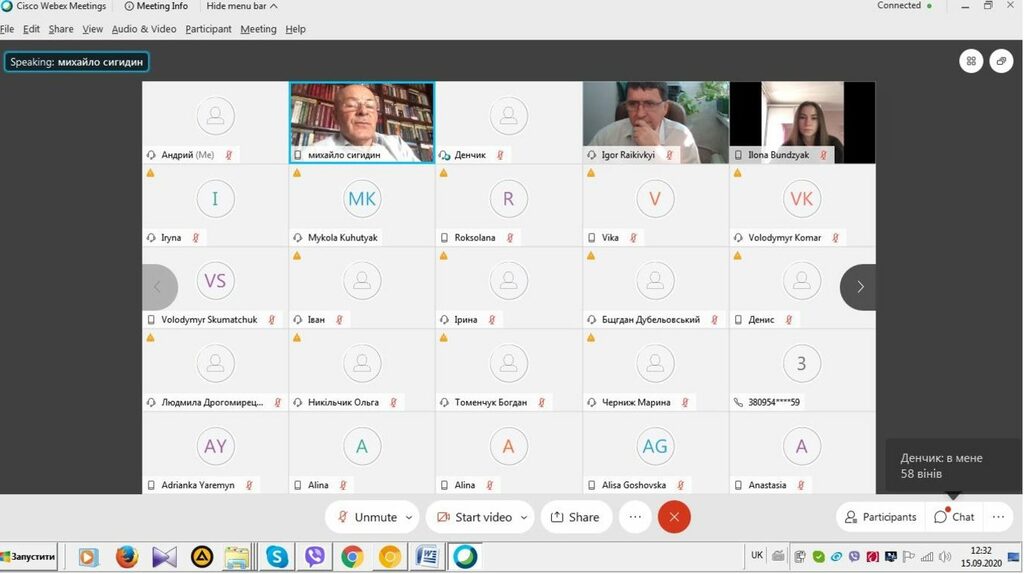Open Firefox from the taskbar

pos(126,557)
